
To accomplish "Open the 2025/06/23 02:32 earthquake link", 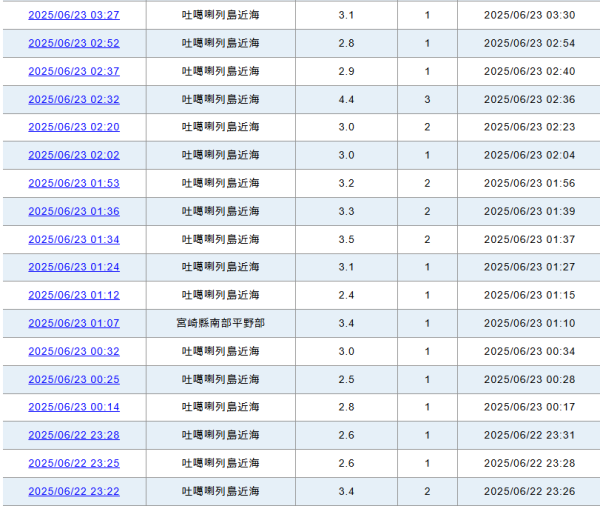I will (x=74, y=99).
